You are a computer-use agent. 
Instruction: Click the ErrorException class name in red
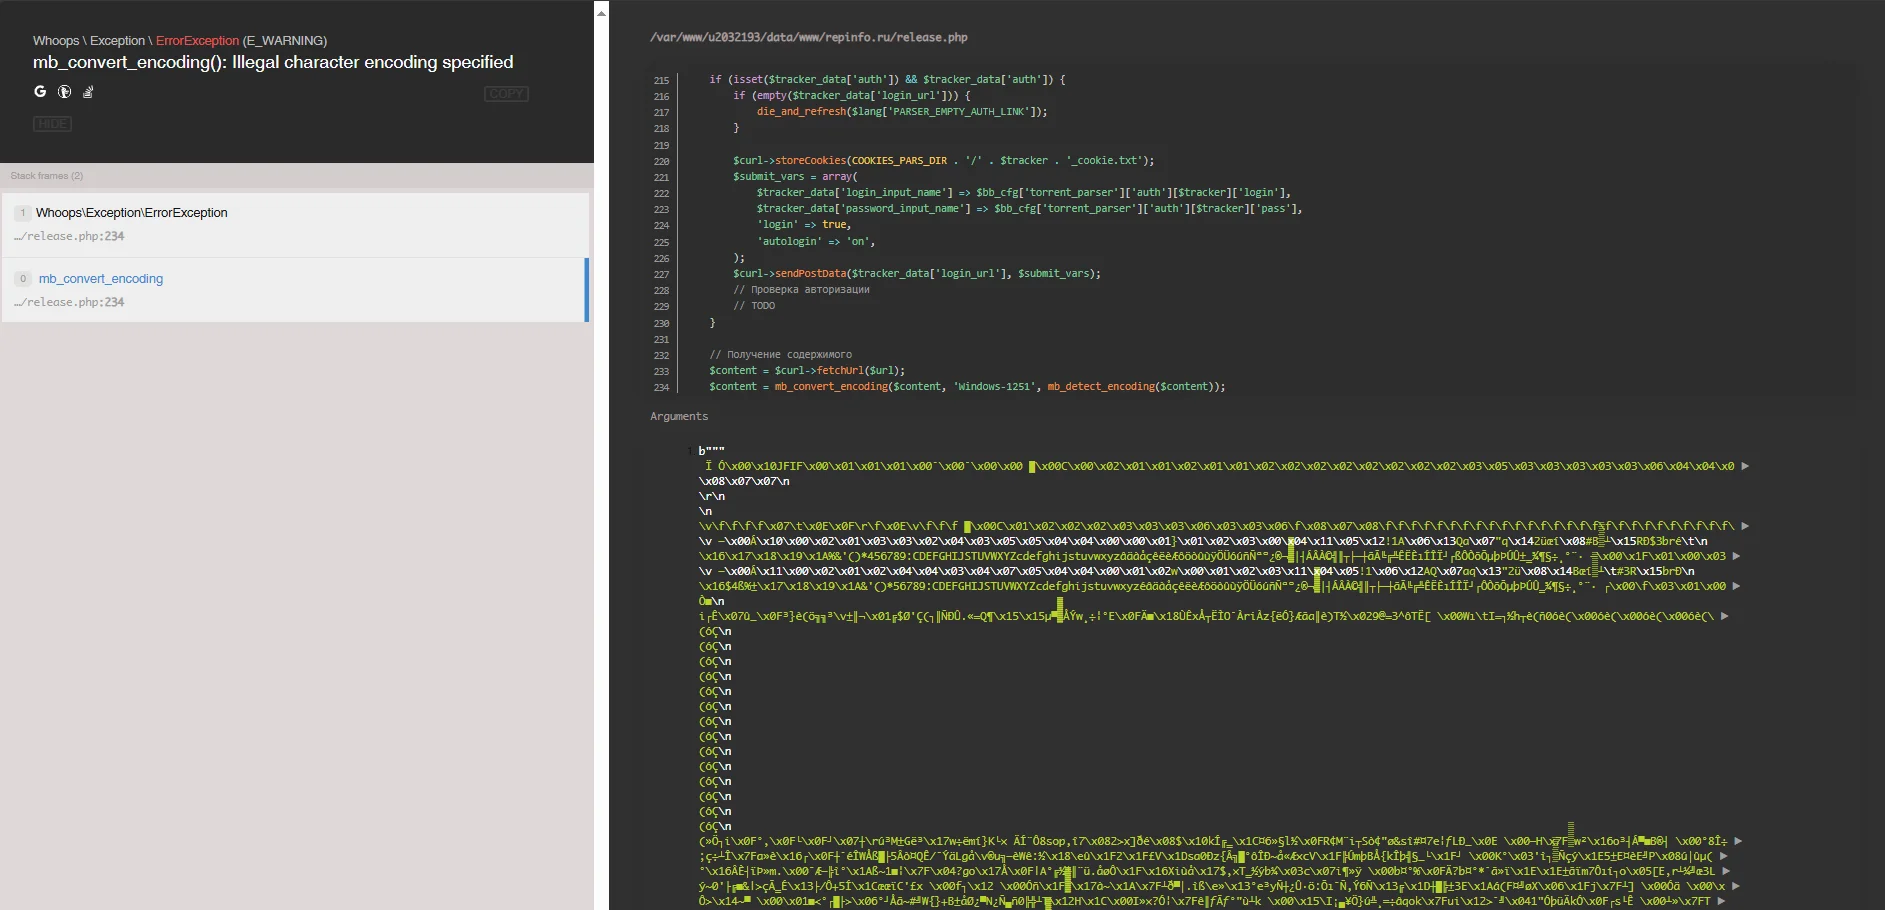point(197,41)
